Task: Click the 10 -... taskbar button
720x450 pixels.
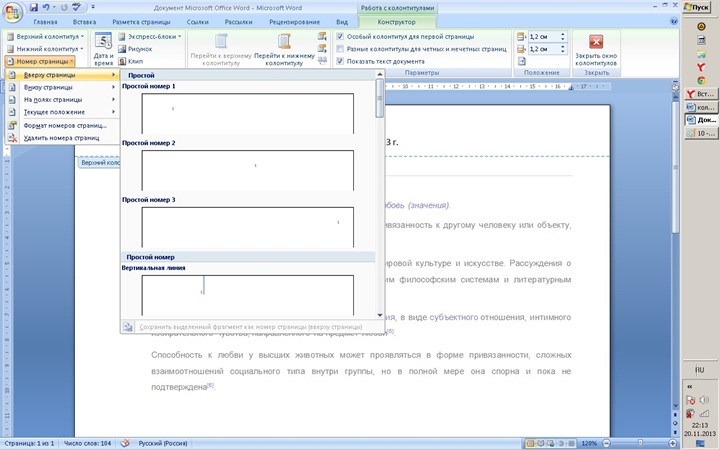Action: pos(701,133)
